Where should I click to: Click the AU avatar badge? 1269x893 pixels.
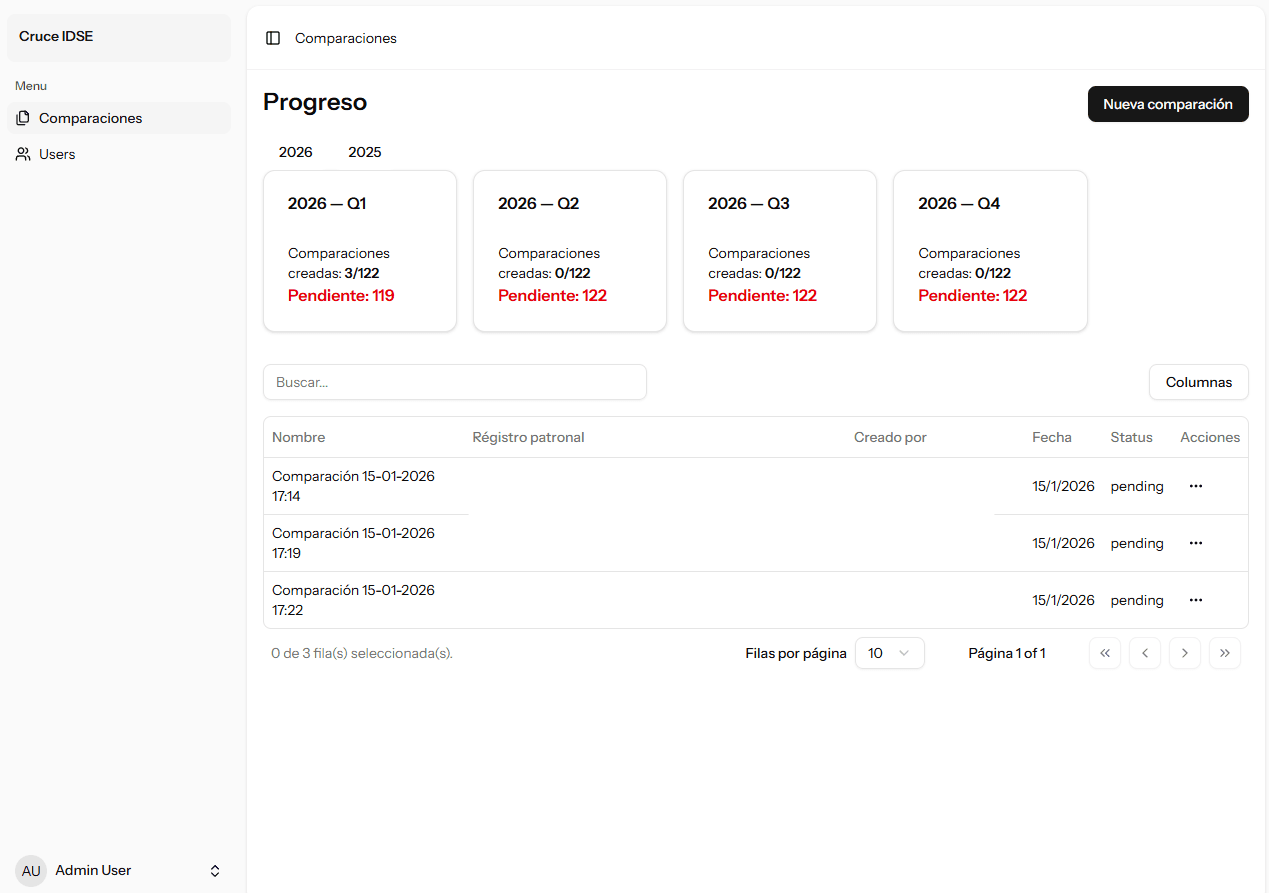pyautogui.click(x=31, y=871)
